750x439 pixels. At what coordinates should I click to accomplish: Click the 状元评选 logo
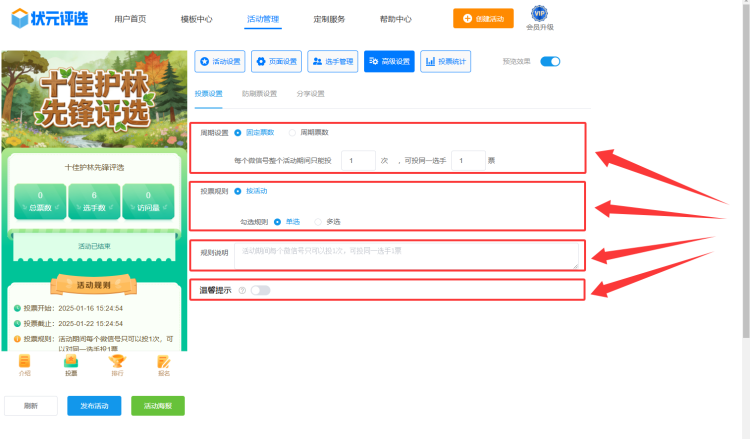[x=50, y=18]
